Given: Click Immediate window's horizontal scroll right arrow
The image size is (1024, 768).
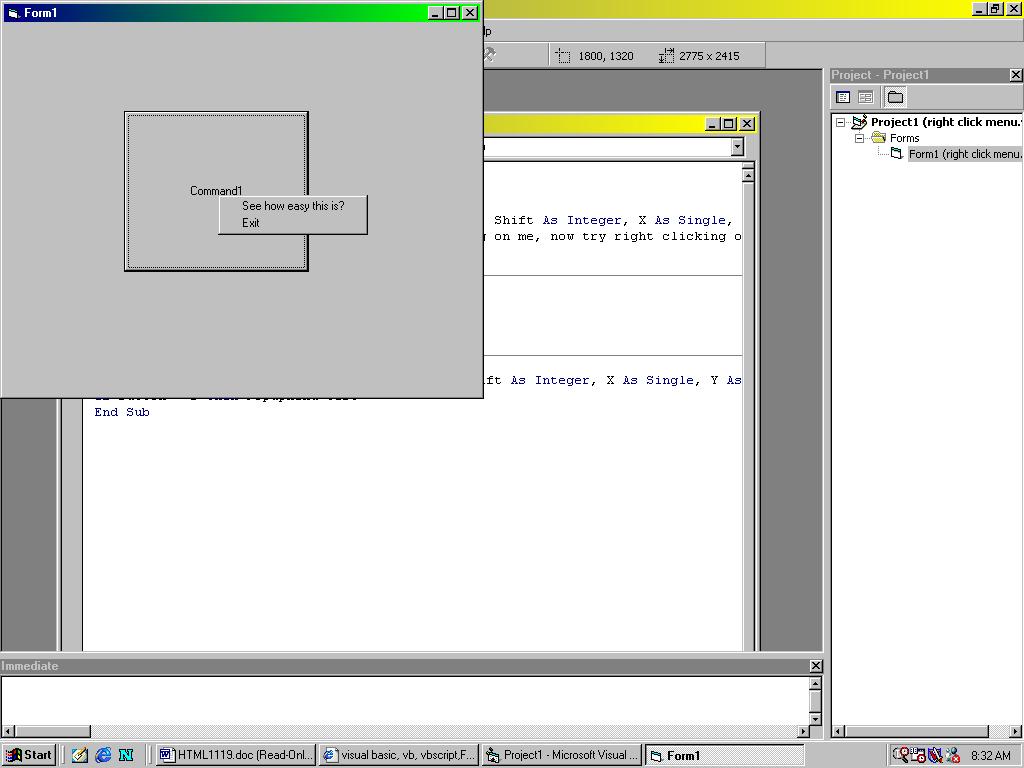Looking at the screenshot, I should [803, 731].
